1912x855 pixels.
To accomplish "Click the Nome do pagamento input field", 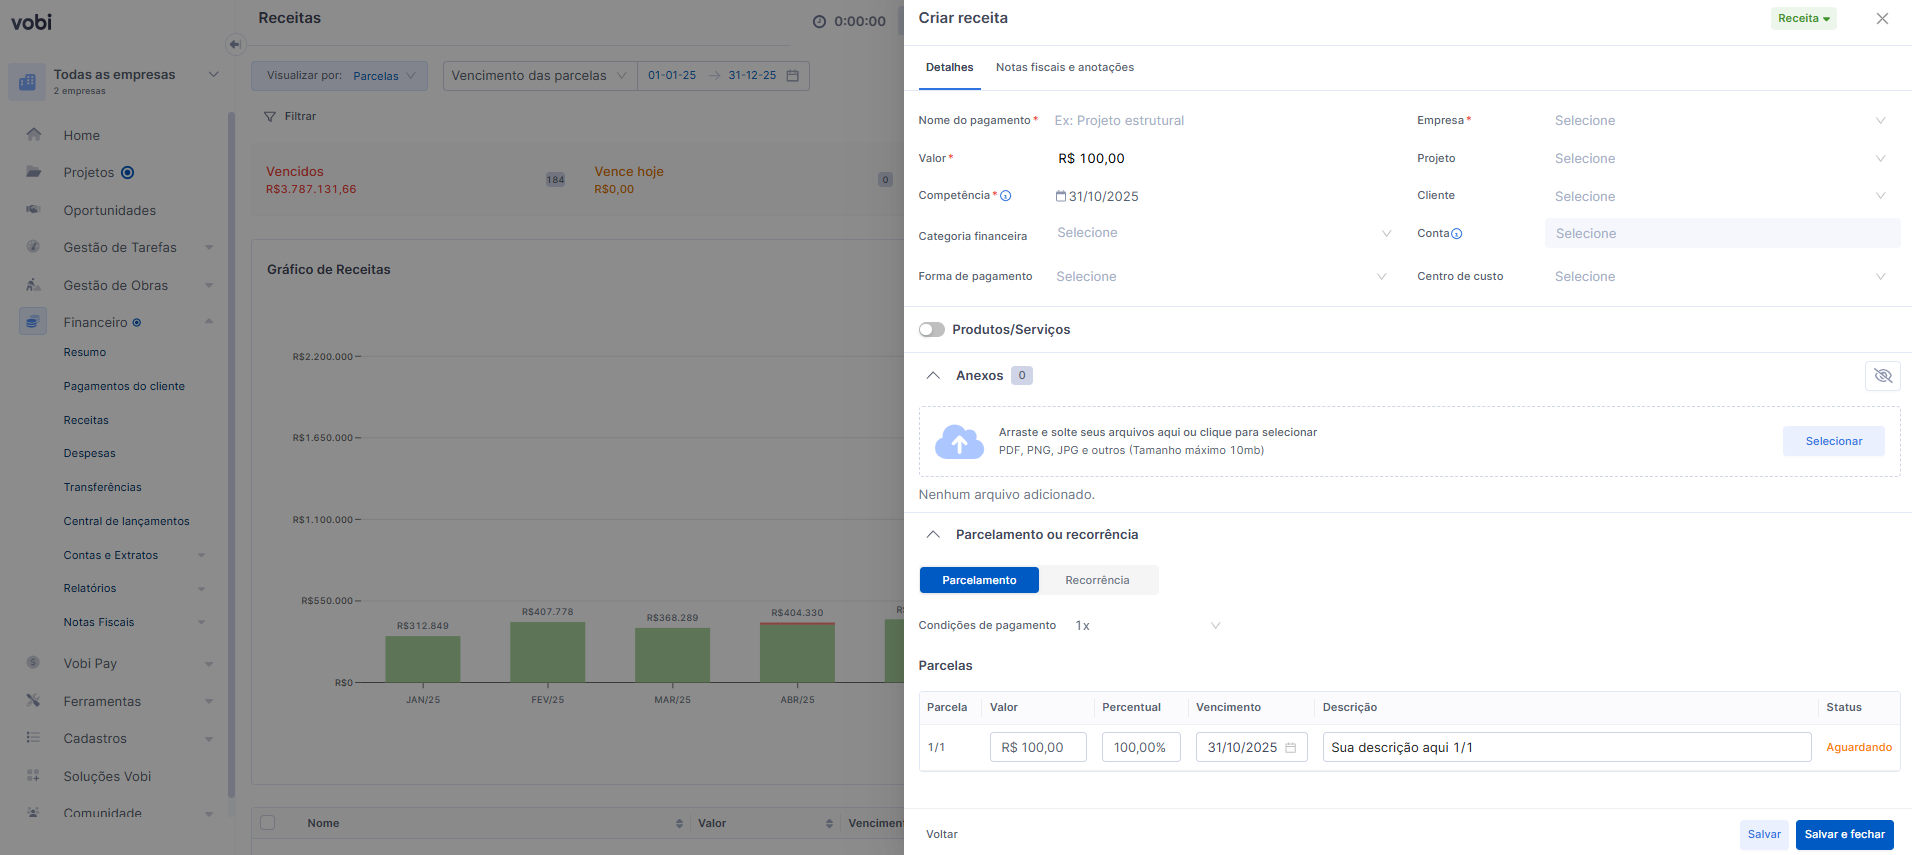I will (x=1220, y=121).
